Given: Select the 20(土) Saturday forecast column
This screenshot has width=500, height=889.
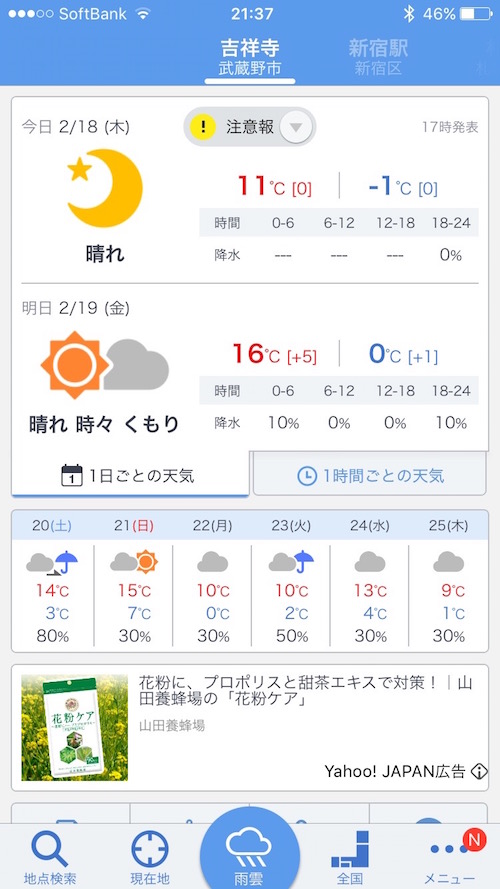Looking at the screenshot, I should pyautogui.click(x=52, y=581).
